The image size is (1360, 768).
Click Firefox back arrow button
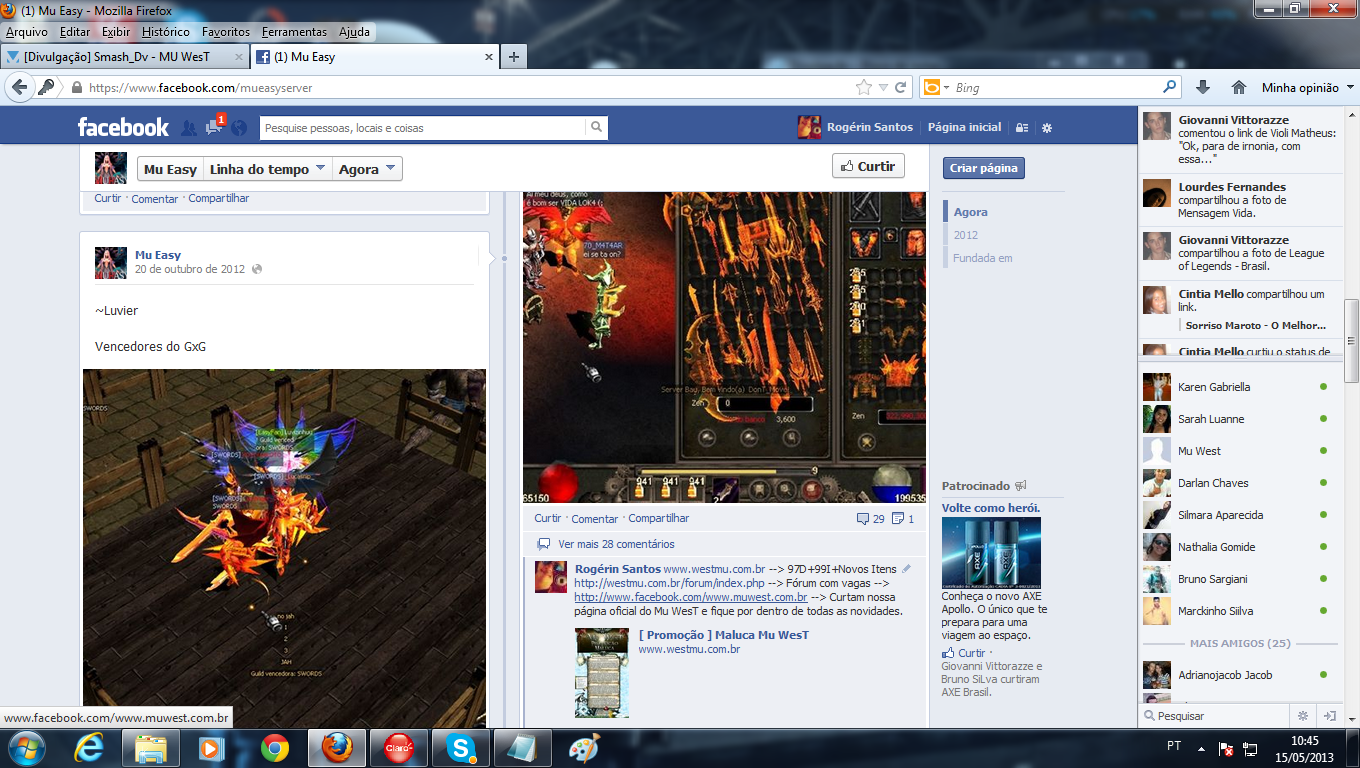click(x=19, y=87)
